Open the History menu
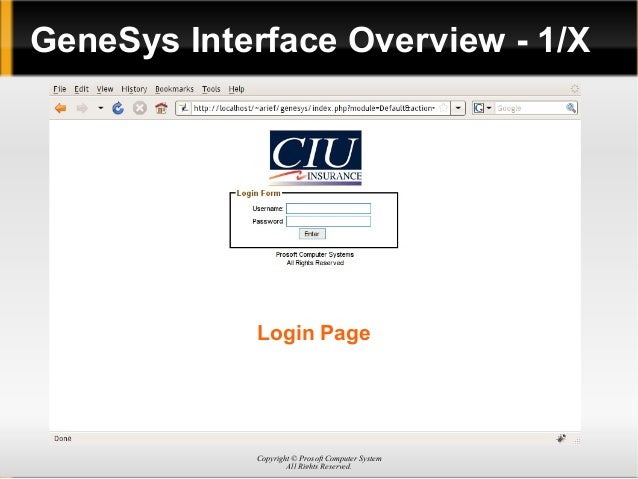The width and height of the screenshot is (638, 479). 134,89
